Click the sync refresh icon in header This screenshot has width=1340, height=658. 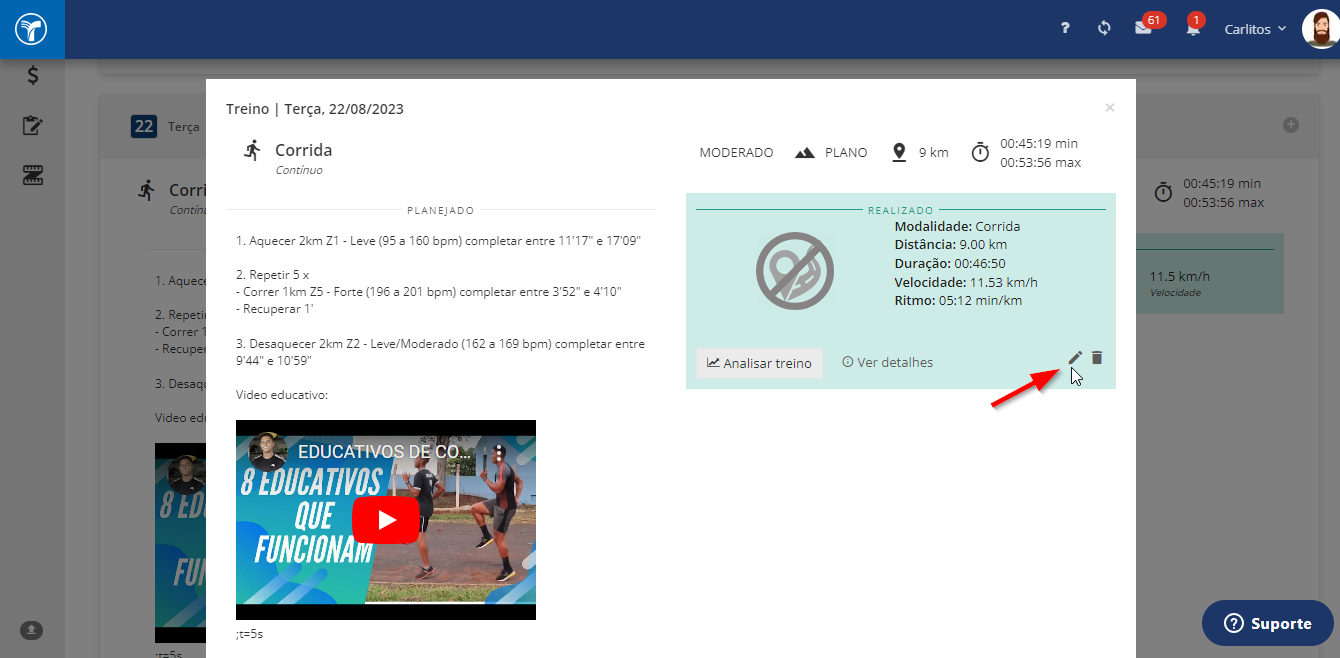point(1104,29)
